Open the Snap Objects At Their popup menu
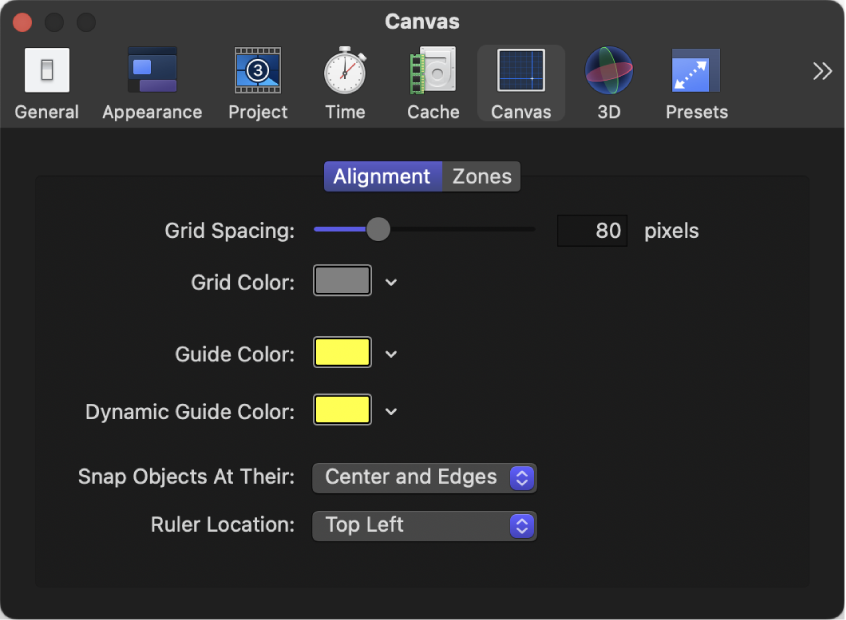 click(424, 477)
